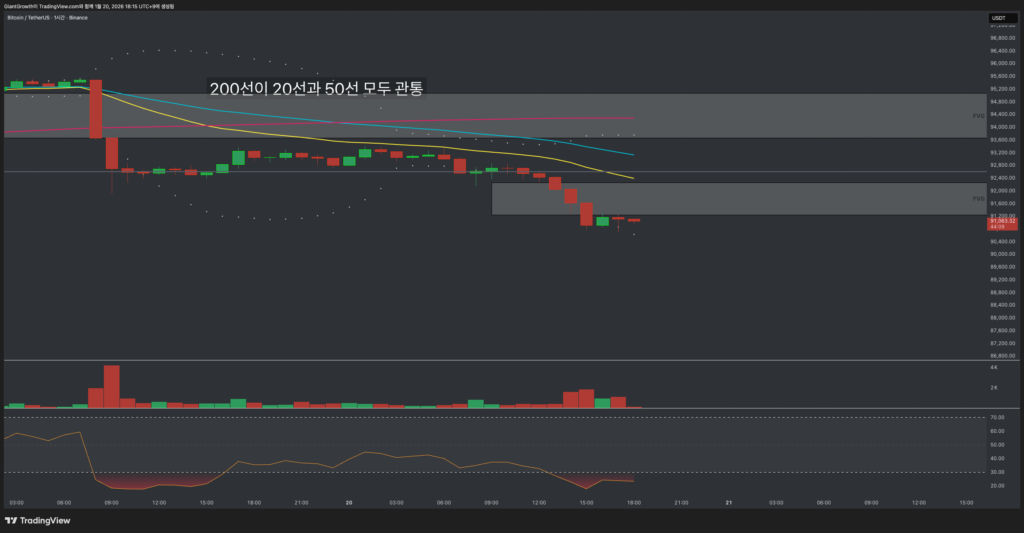
Task: Click the 70.00 level on RSI scale
Action: (997, 418)
